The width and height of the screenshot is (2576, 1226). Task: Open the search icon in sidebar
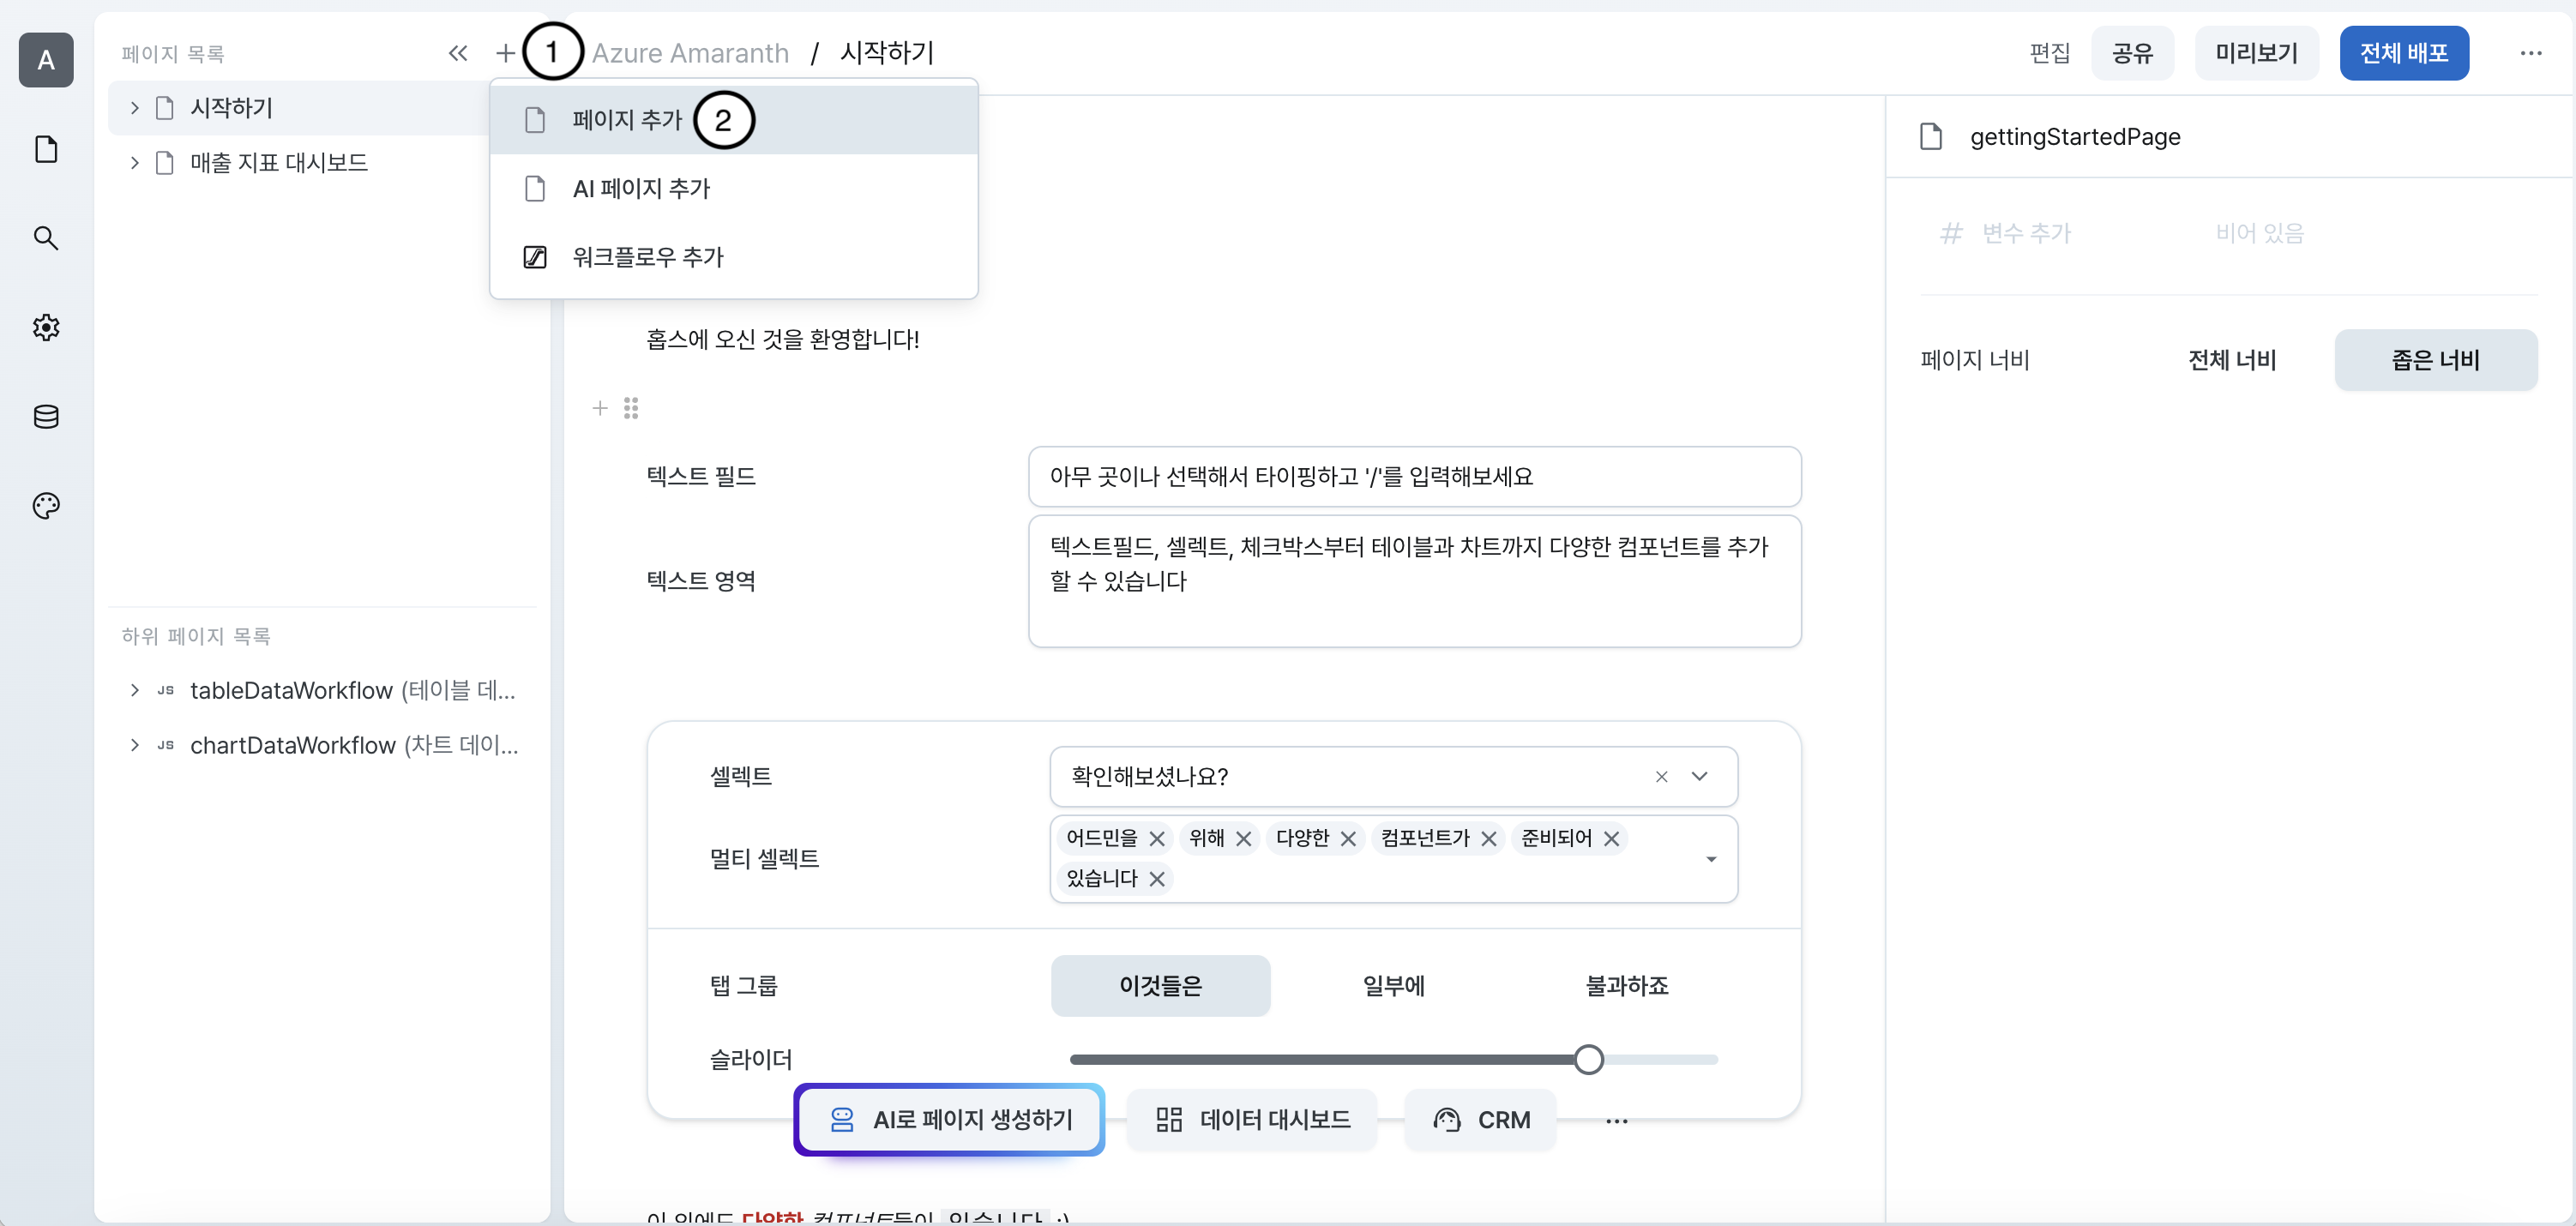point(46,238)
